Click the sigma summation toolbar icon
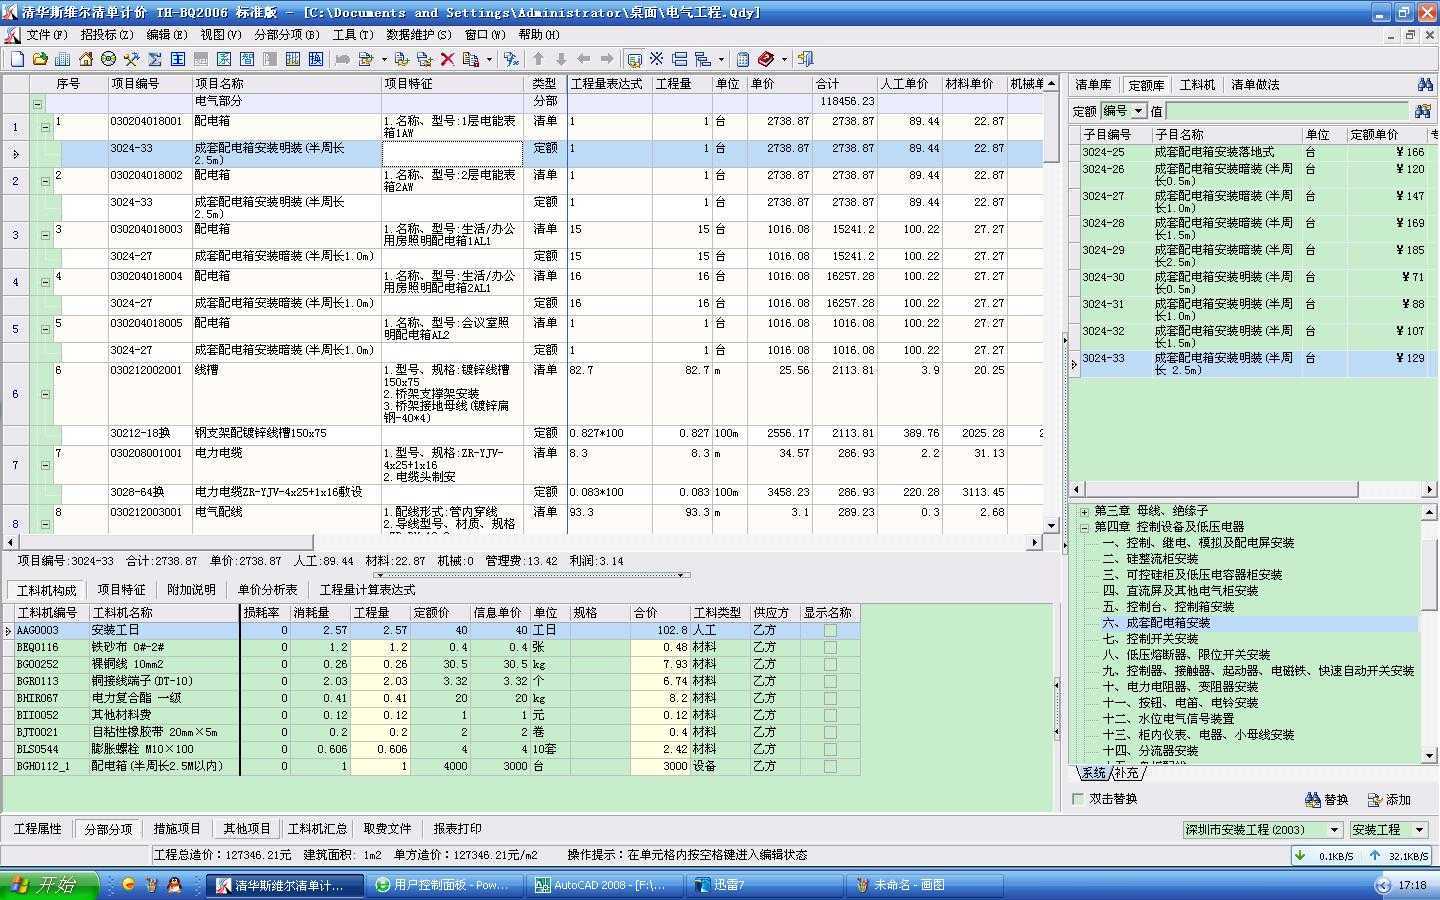This screenshot has height=900, width=1440. pos(154,59)
